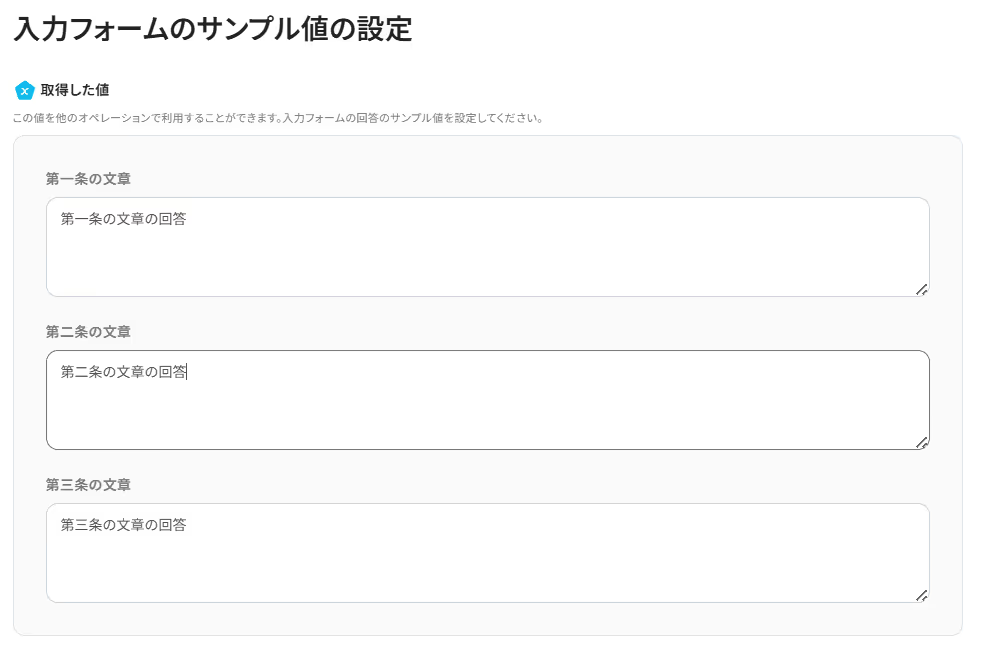Click the sample text 第二条の文章の回答
The image size is (997, 655).
pos(123,372)
